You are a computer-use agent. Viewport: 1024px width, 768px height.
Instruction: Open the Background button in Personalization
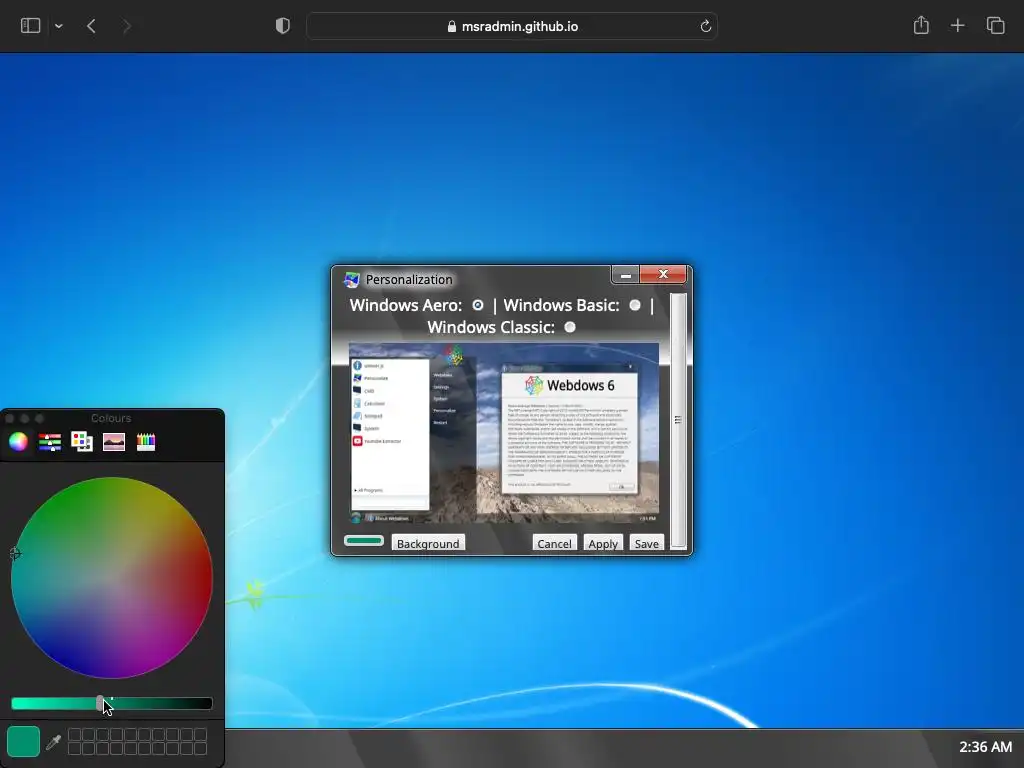428,543
